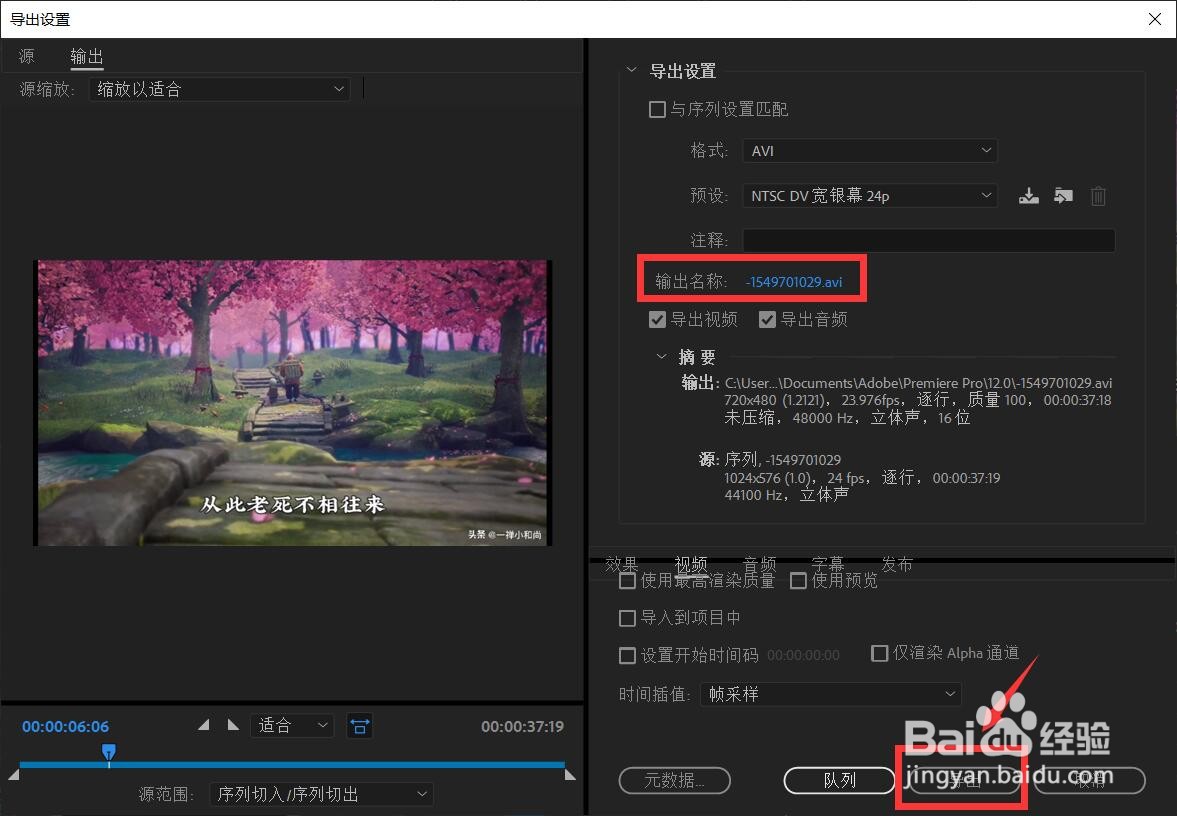Enable match sequence settings checkbox
Viewport: 1177px width, 816px height.
(657, 110)
